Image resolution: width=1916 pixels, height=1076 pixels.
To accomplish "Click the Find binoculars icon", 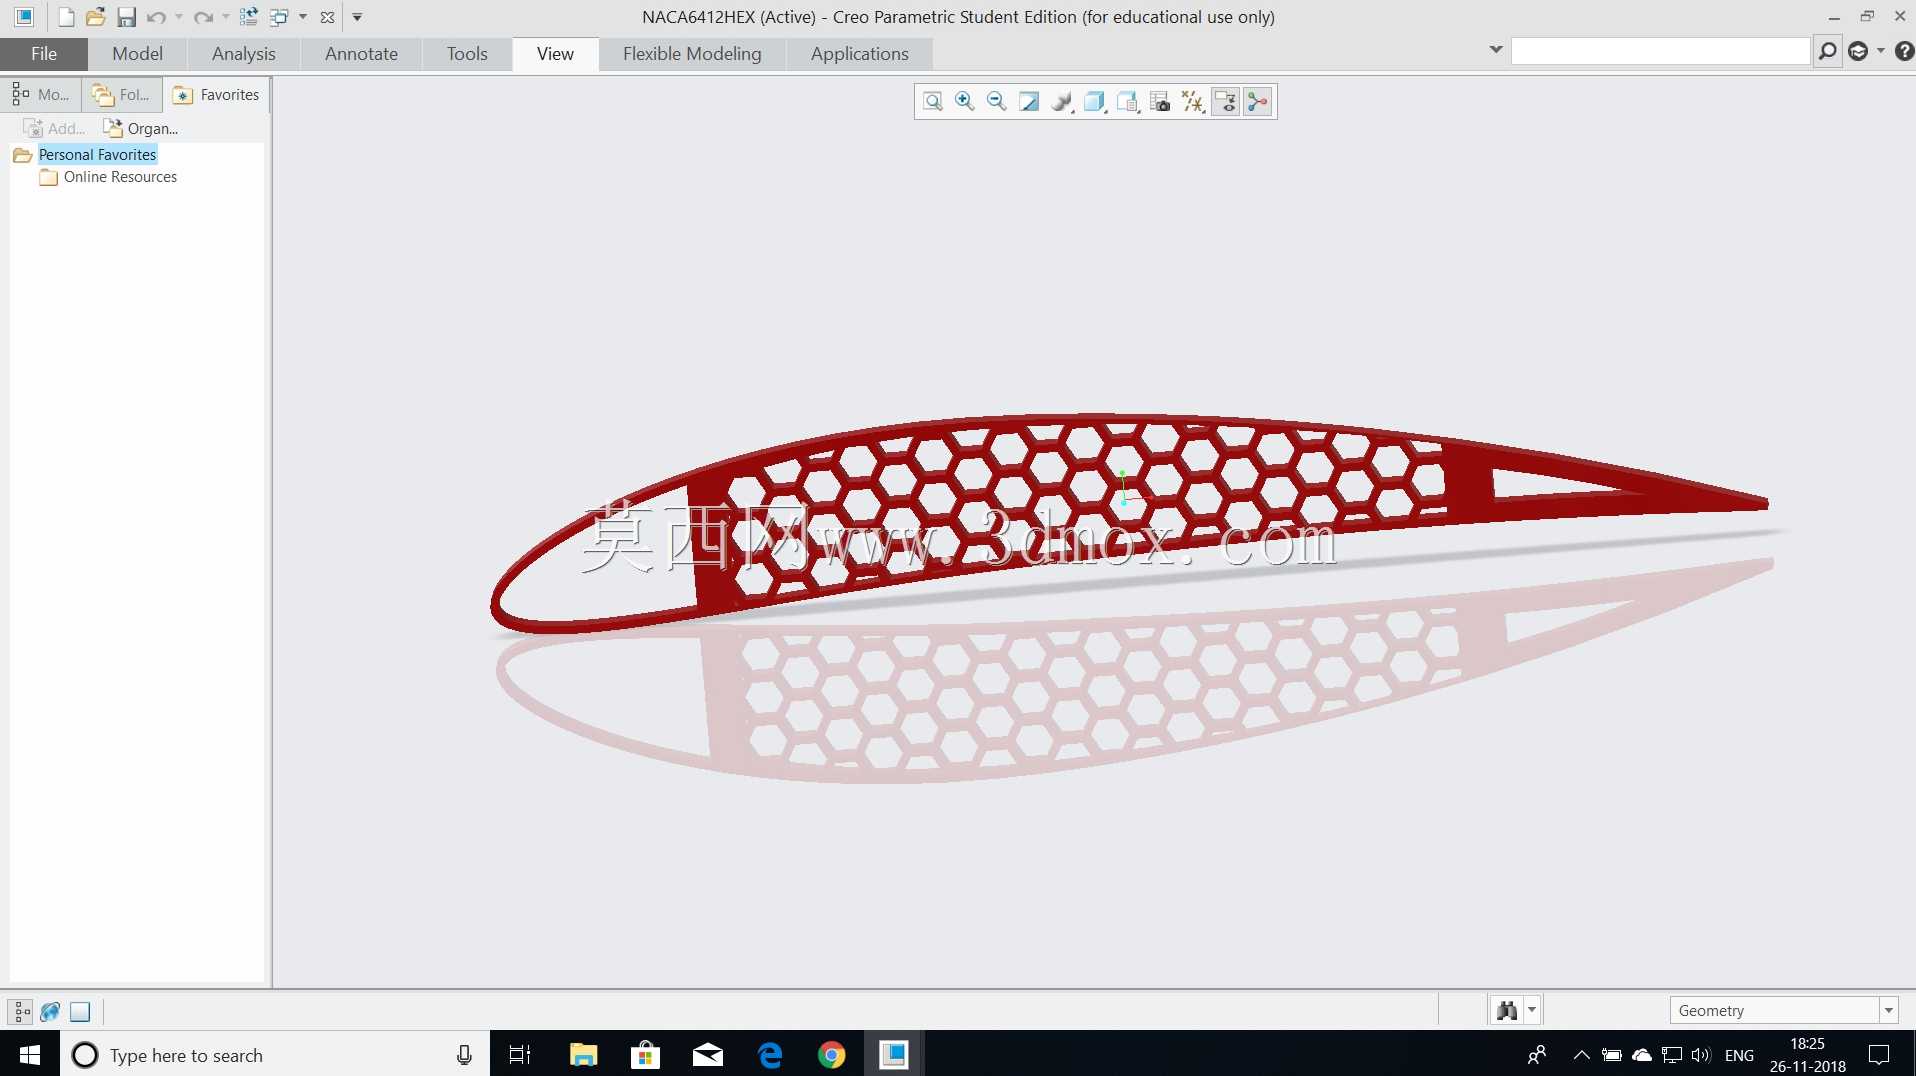I will (x=1506, y=1010).
